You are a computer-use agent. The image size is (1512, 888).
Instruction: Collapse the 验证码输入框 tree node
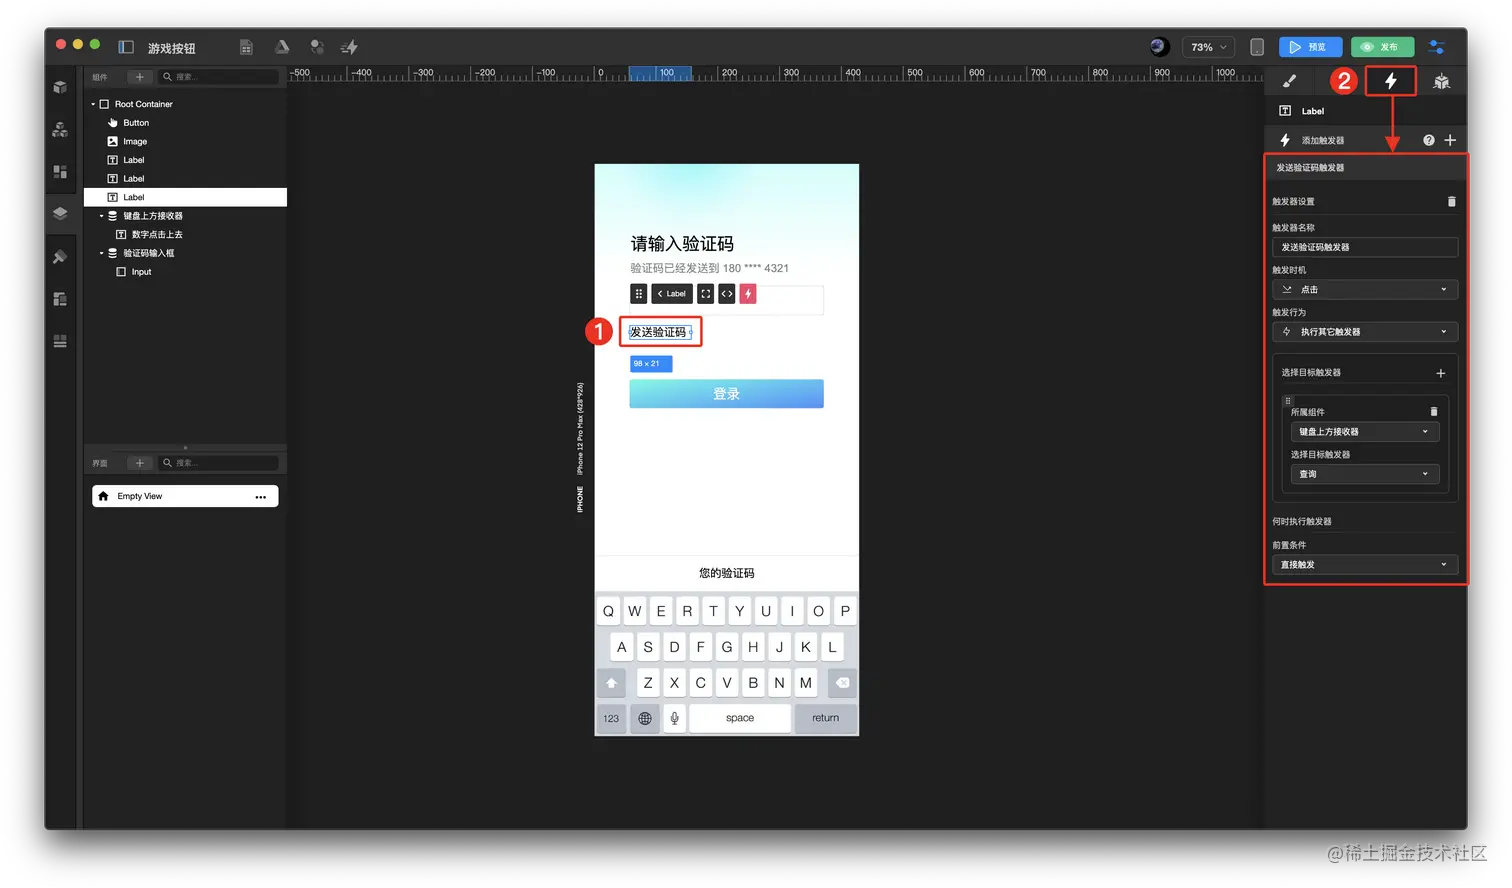pyautogui.click(x=101, y=253)
